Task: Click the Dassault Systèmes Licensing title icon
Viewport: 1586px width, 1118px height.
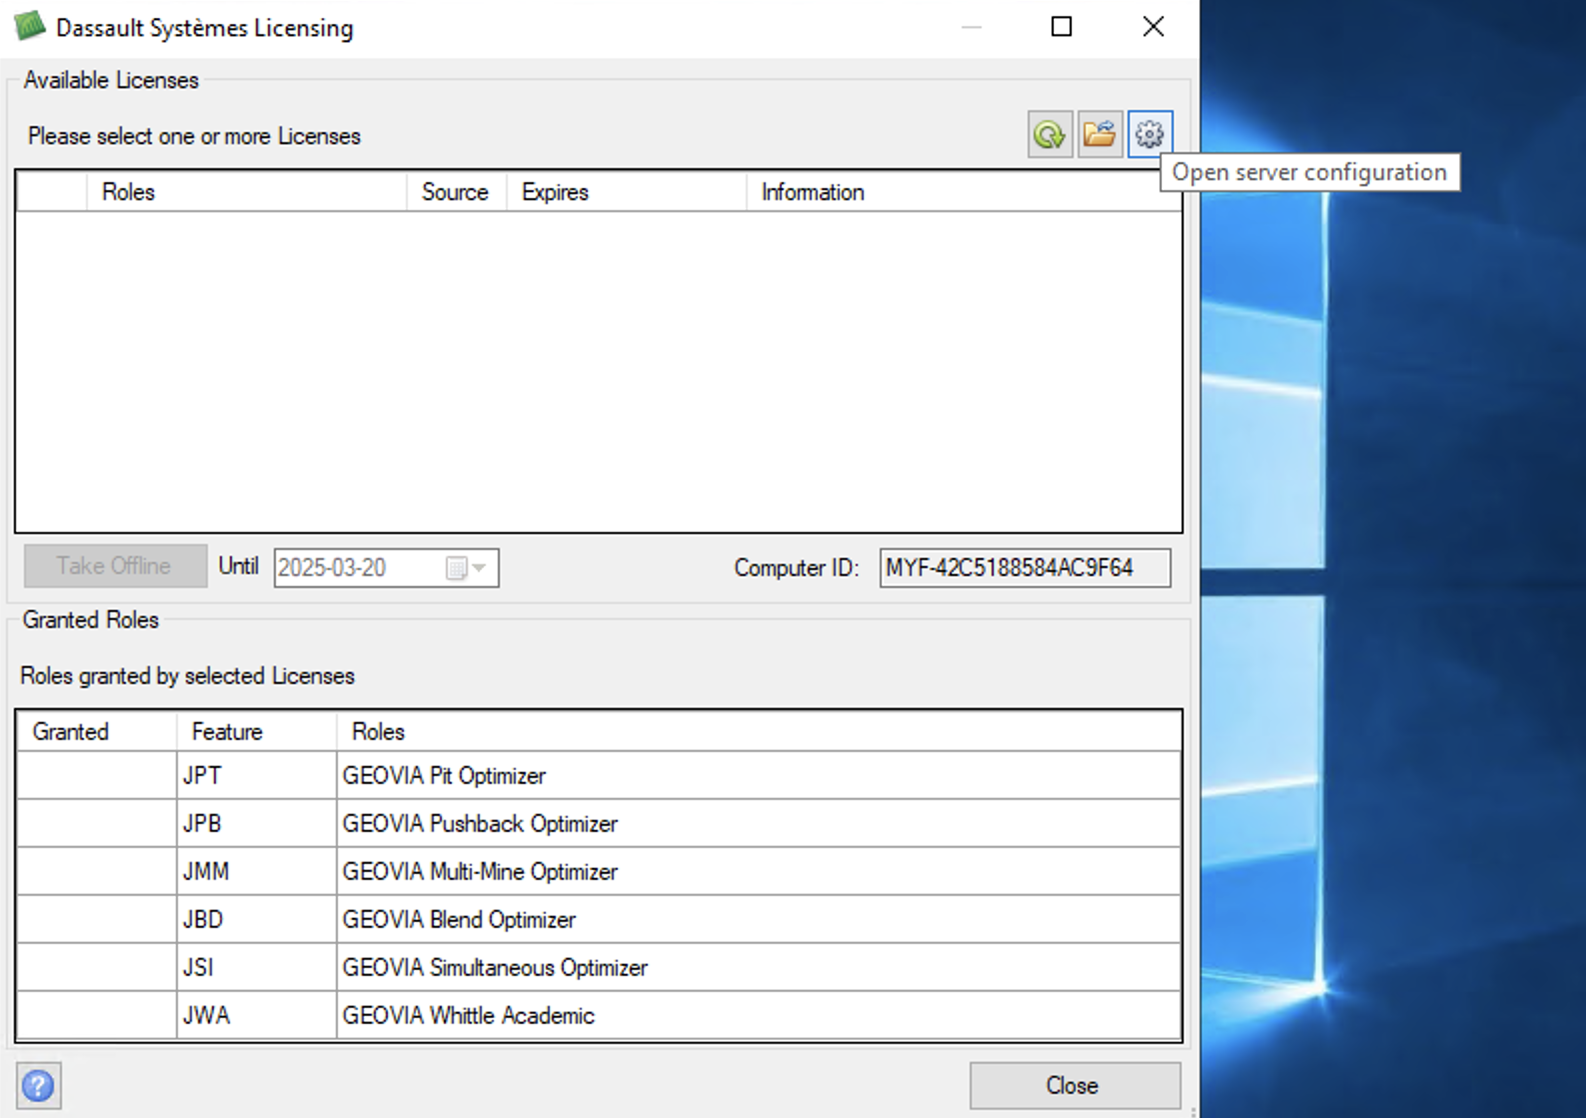Action: [30, 26]
